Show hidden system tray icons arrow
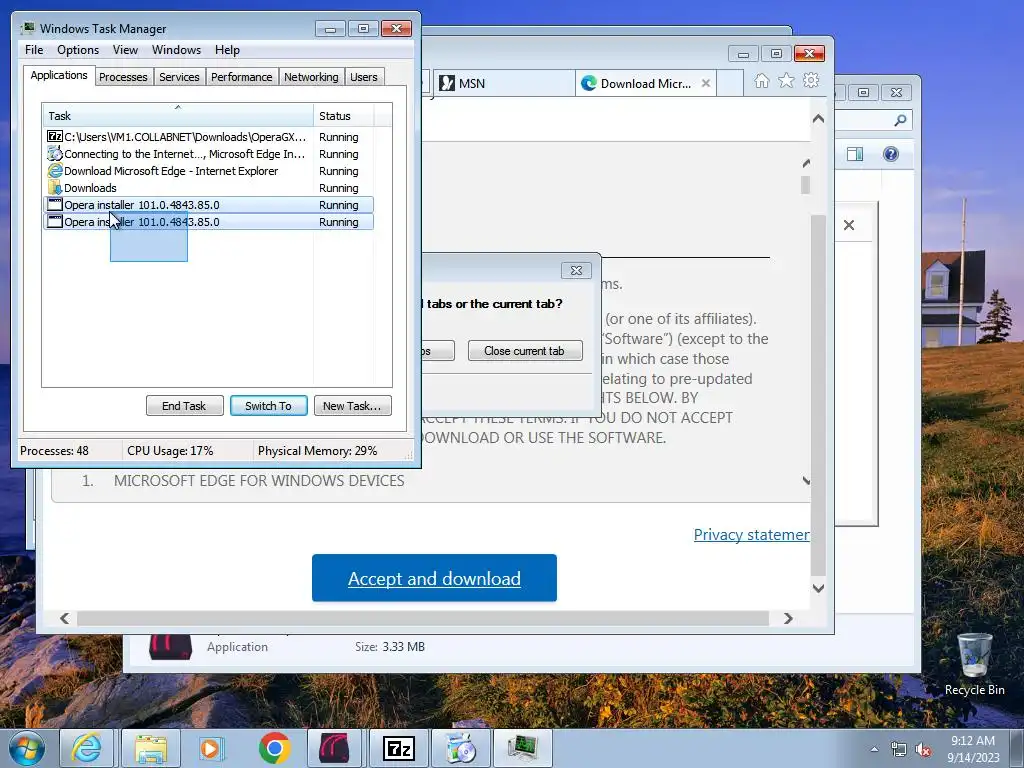 click(x=874, y=749)
